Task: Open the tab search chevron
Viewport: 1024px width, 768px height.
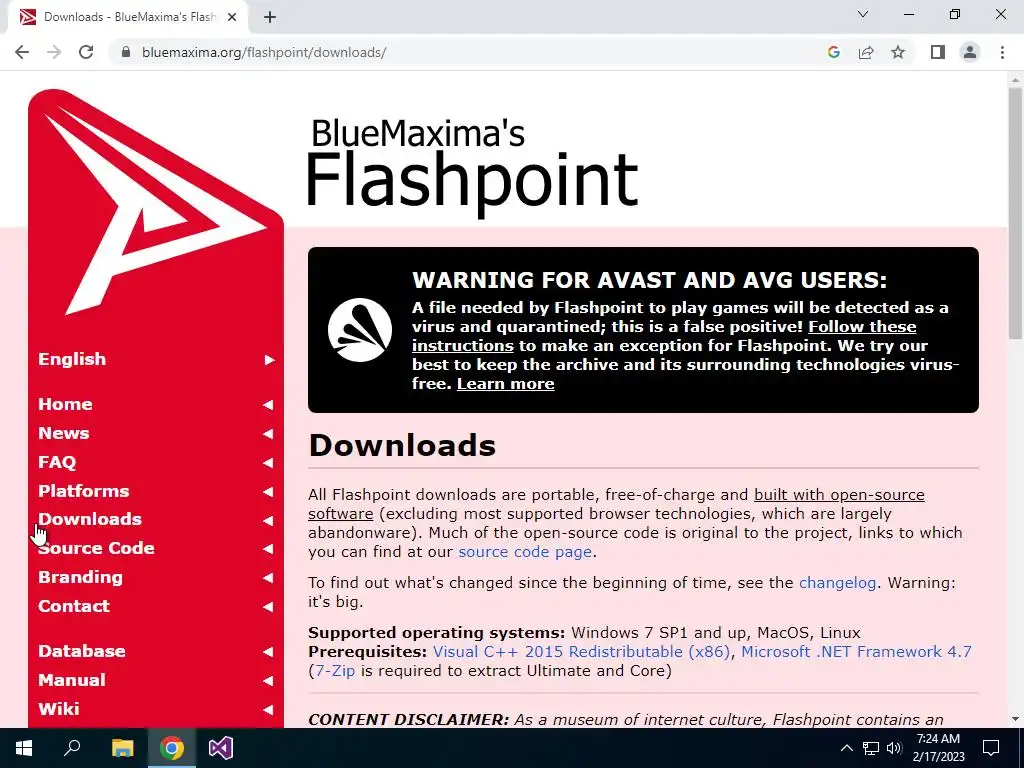Action: pyautogui.click(x=863, y=14)
